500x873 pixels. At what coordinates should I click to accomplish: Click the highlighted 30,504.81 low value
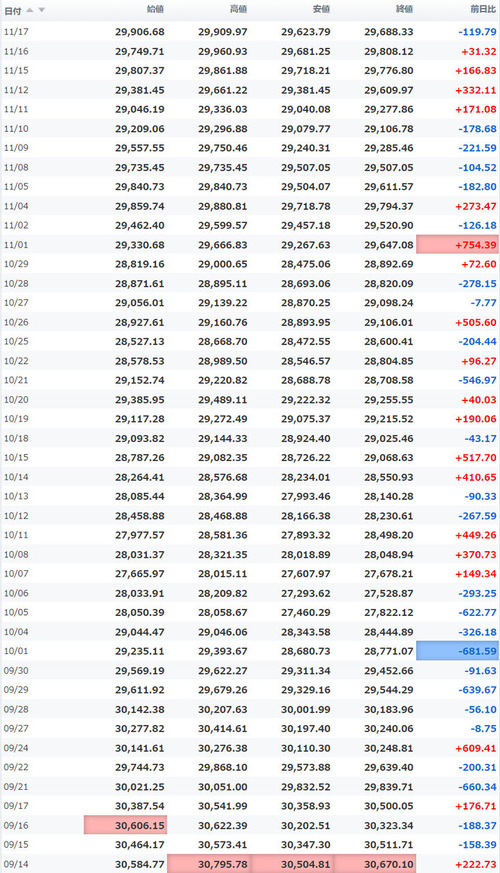click(x=292, y=864)
